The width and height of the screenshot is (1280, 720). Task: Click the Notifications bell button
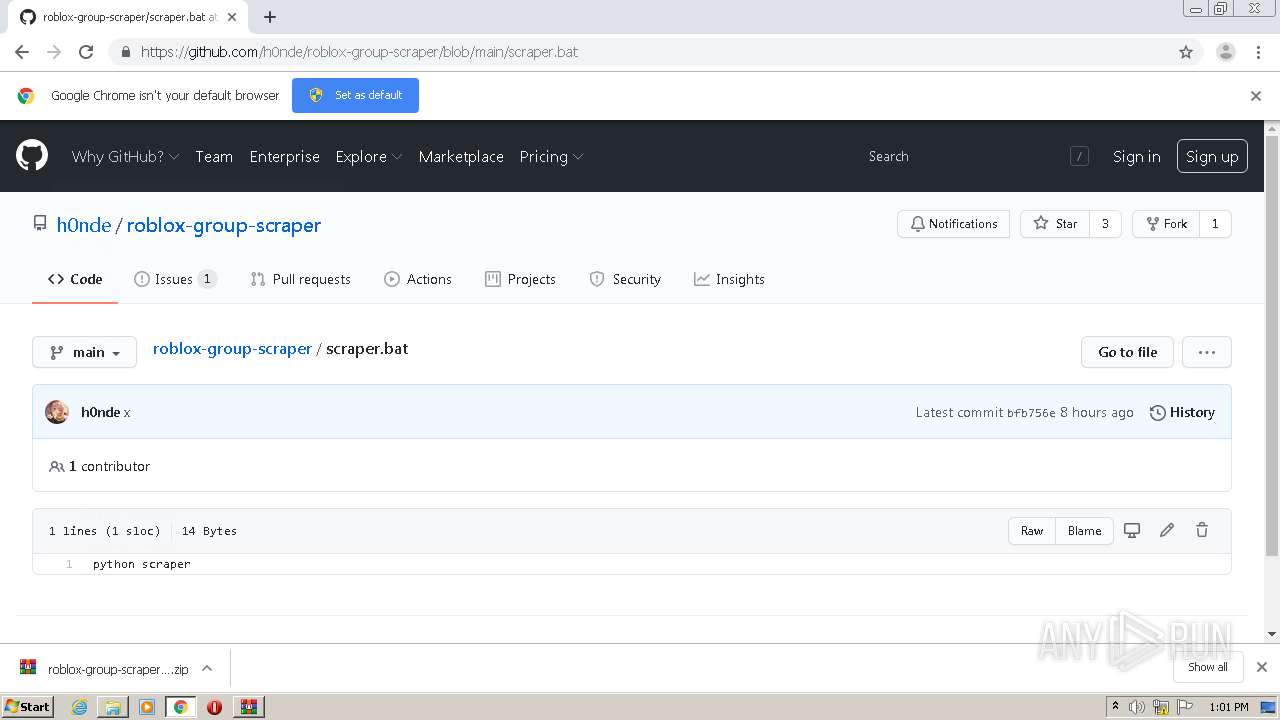tap(953, 224)
